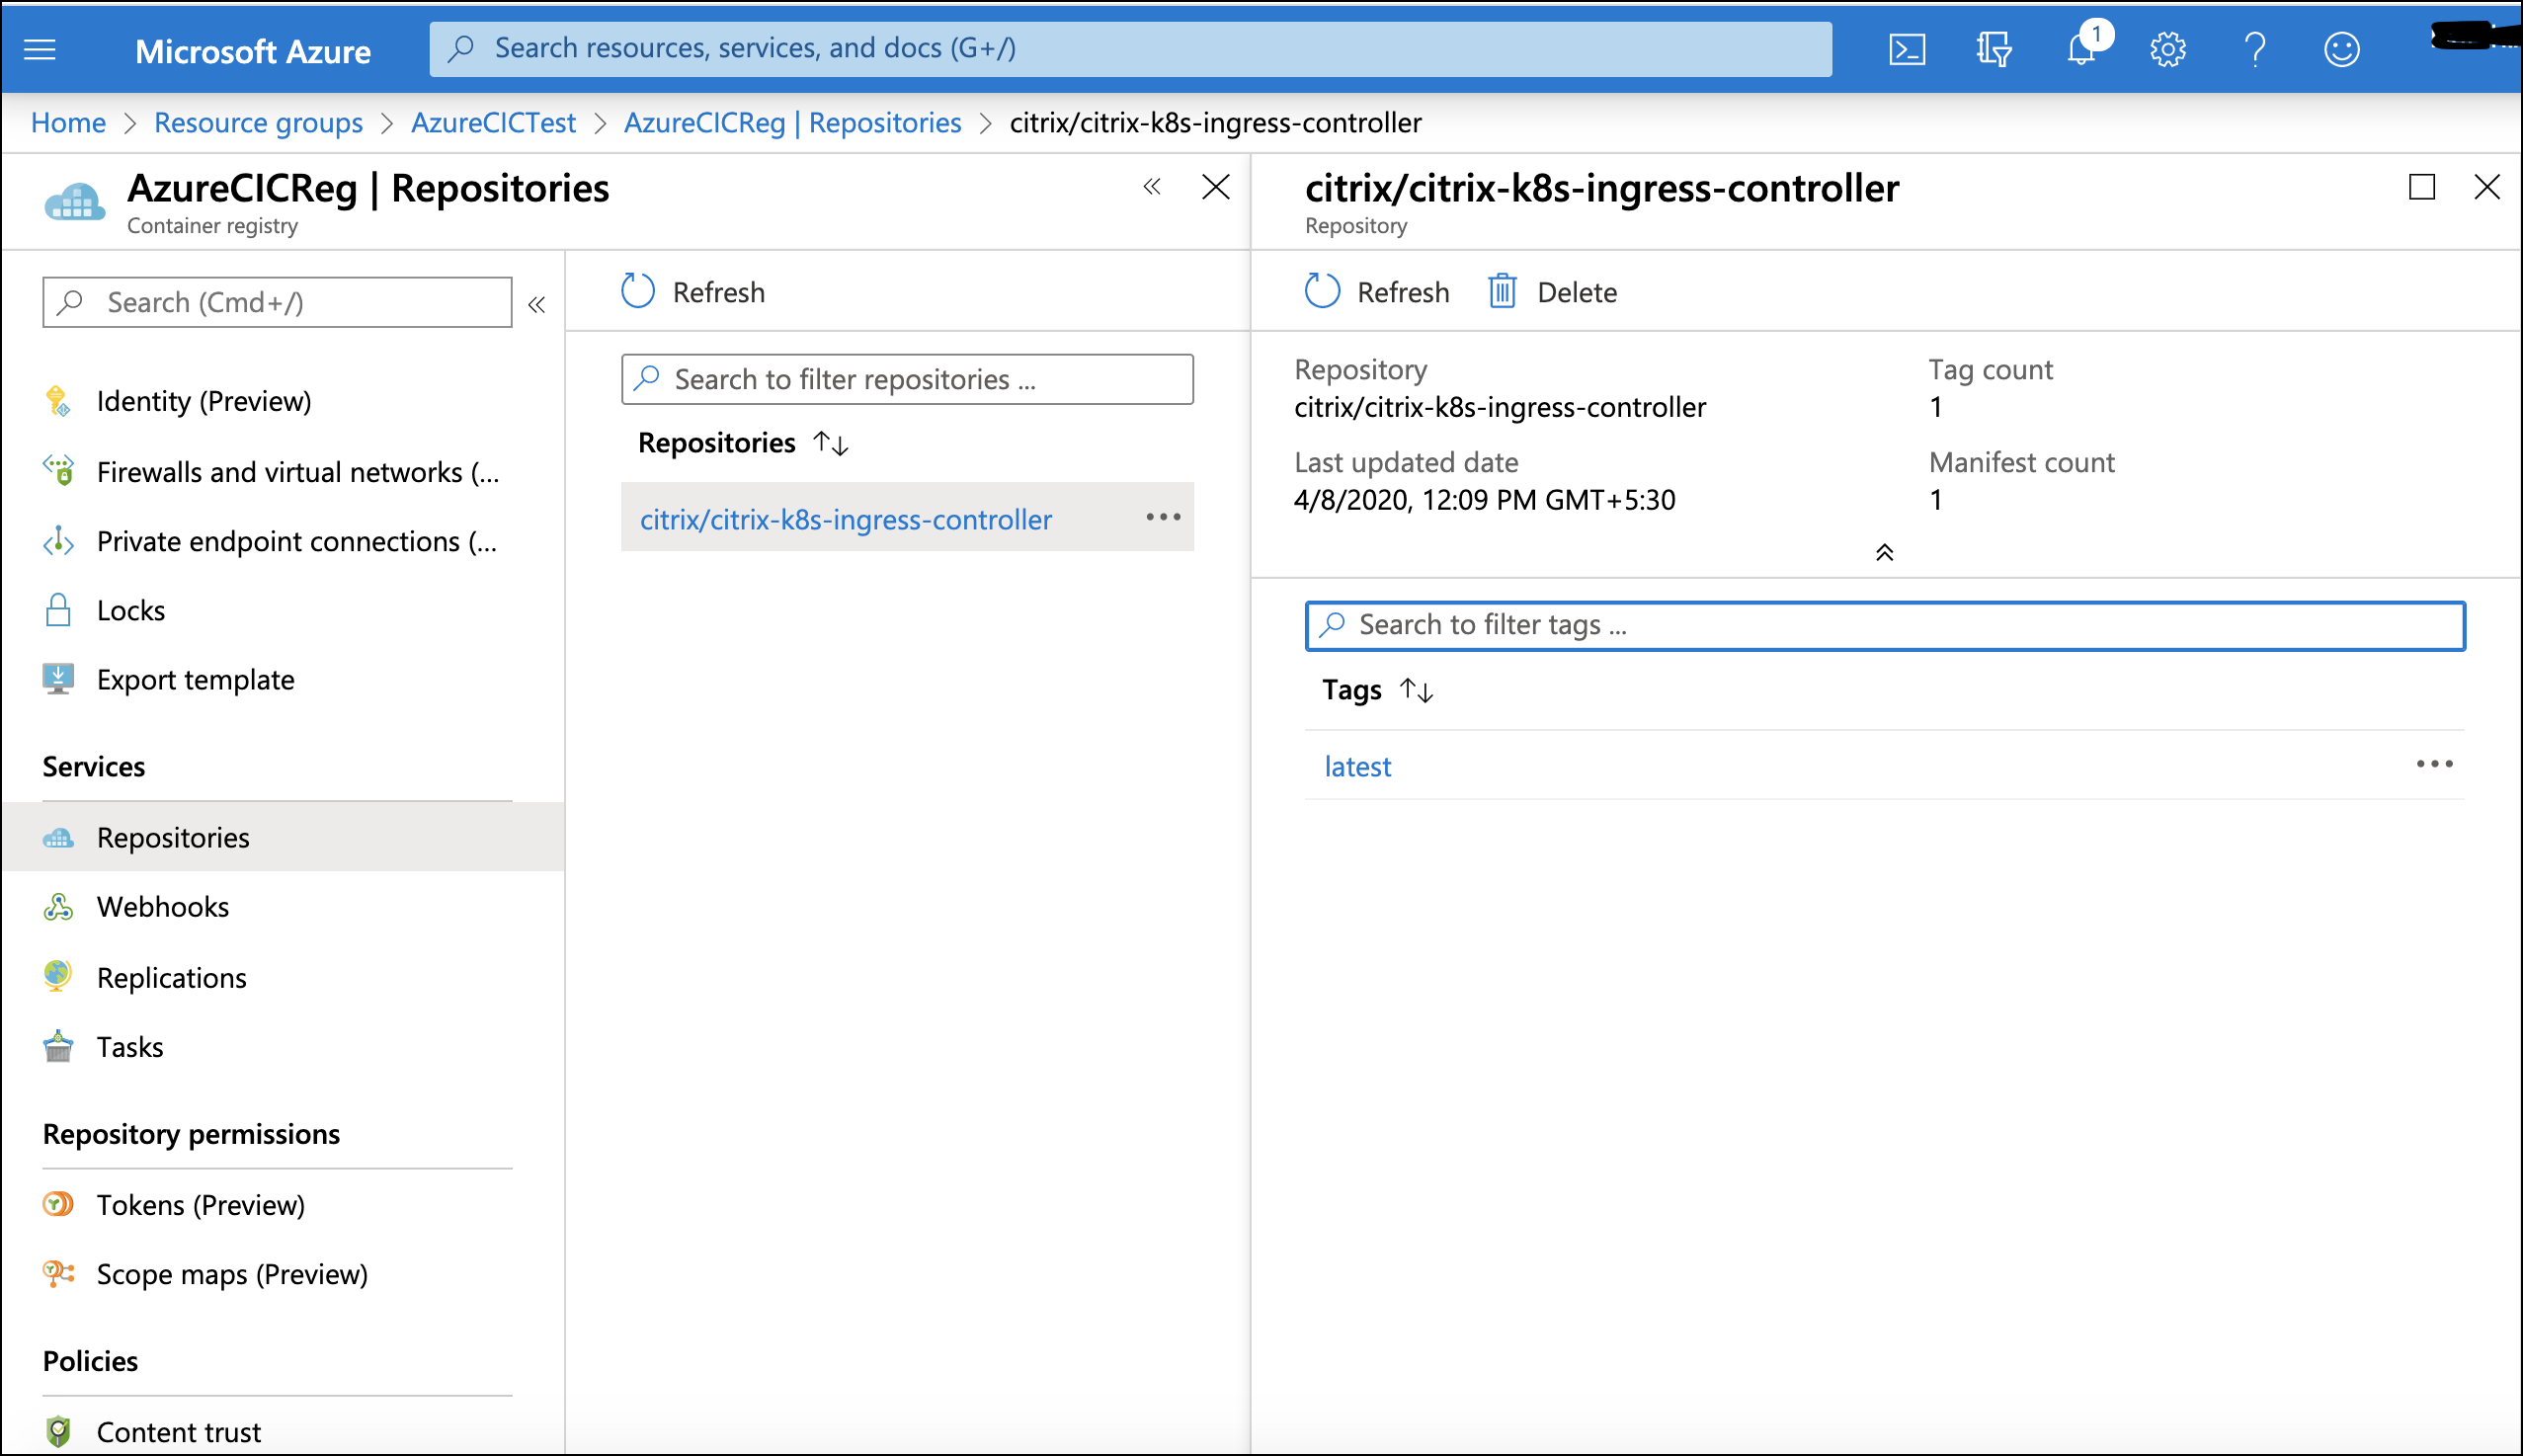Open the help question mark
The image size is (2523, 1456).
click(2254, 49)
